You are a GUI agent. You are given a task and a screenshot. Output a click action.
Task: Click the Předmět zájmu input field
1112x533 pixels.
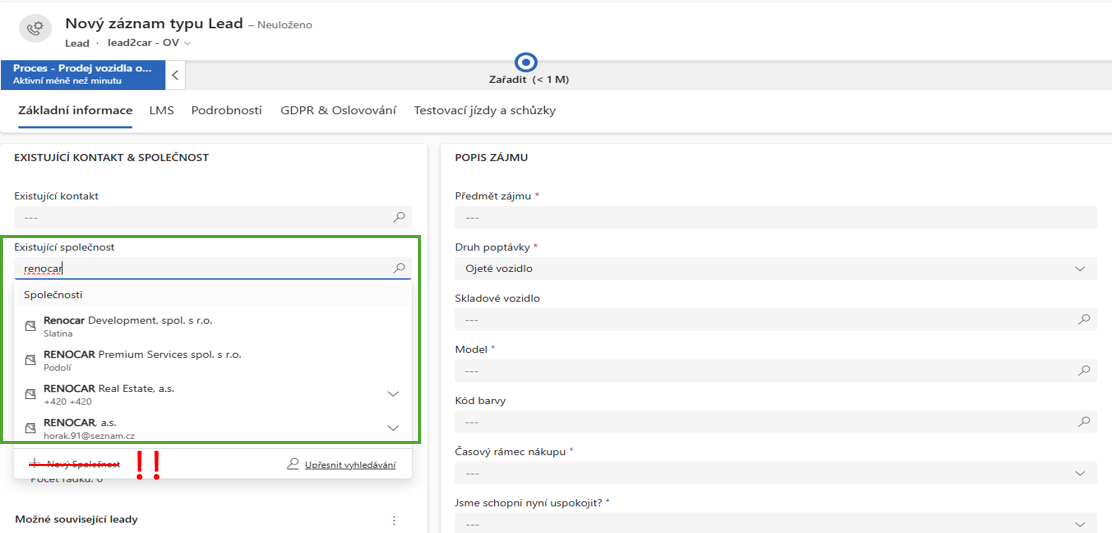[x=775, y=217]
